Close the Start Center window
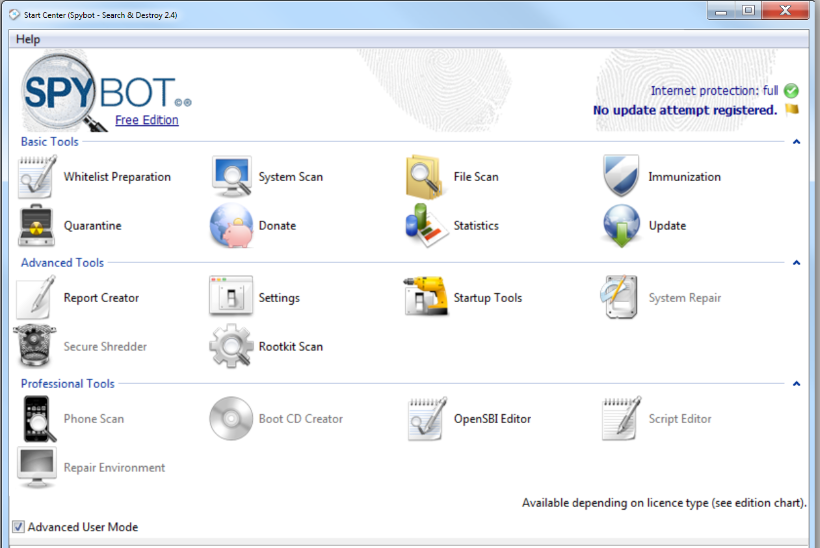Image resolution: width=820 pixels, height=548 pixels. (x=785, y=10)
